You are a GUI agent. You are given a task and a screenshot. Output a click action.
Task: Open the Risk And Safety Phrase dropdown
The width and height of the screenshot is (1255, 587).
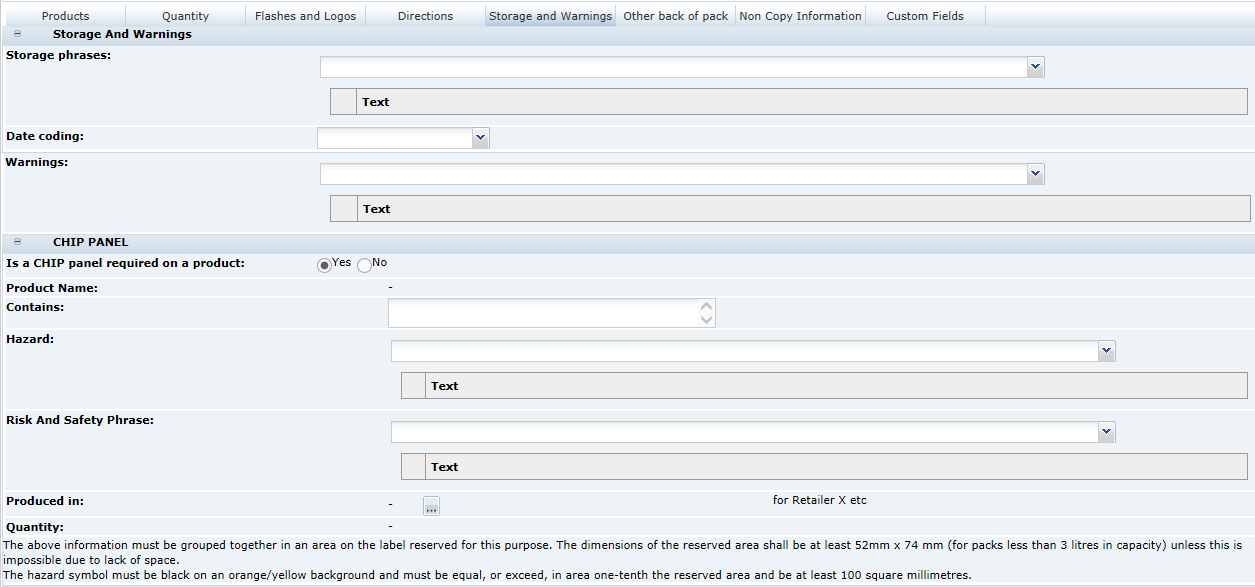[1106, 432]
